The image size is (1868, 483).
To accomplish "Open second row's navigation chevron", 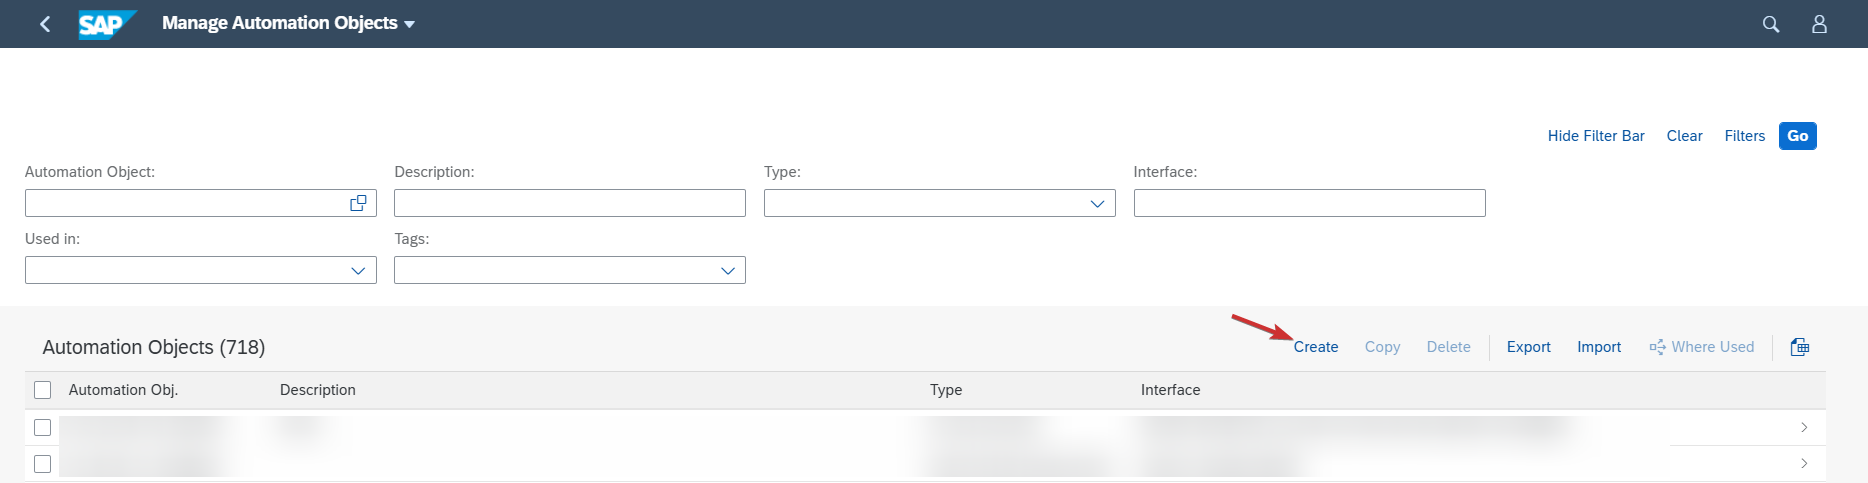I will point(1804,463).
